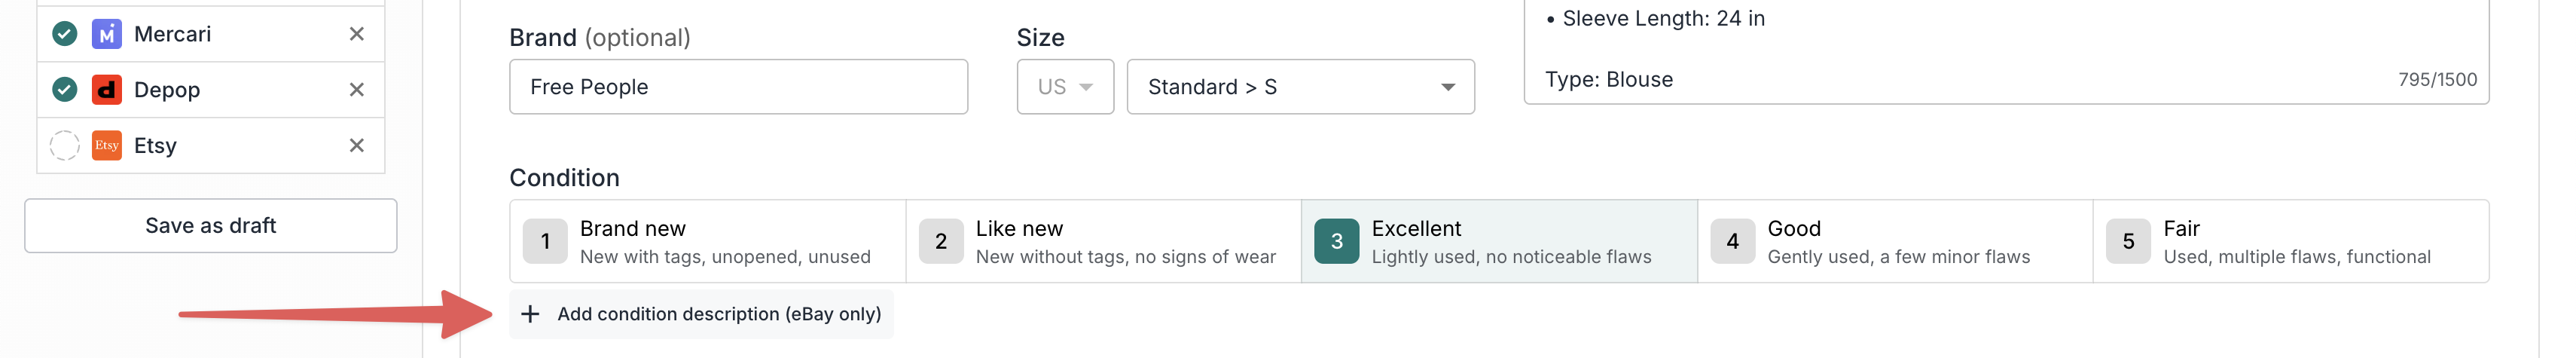Select the Good condition option
The image size is (2576, 358).
coord(1895,242)
